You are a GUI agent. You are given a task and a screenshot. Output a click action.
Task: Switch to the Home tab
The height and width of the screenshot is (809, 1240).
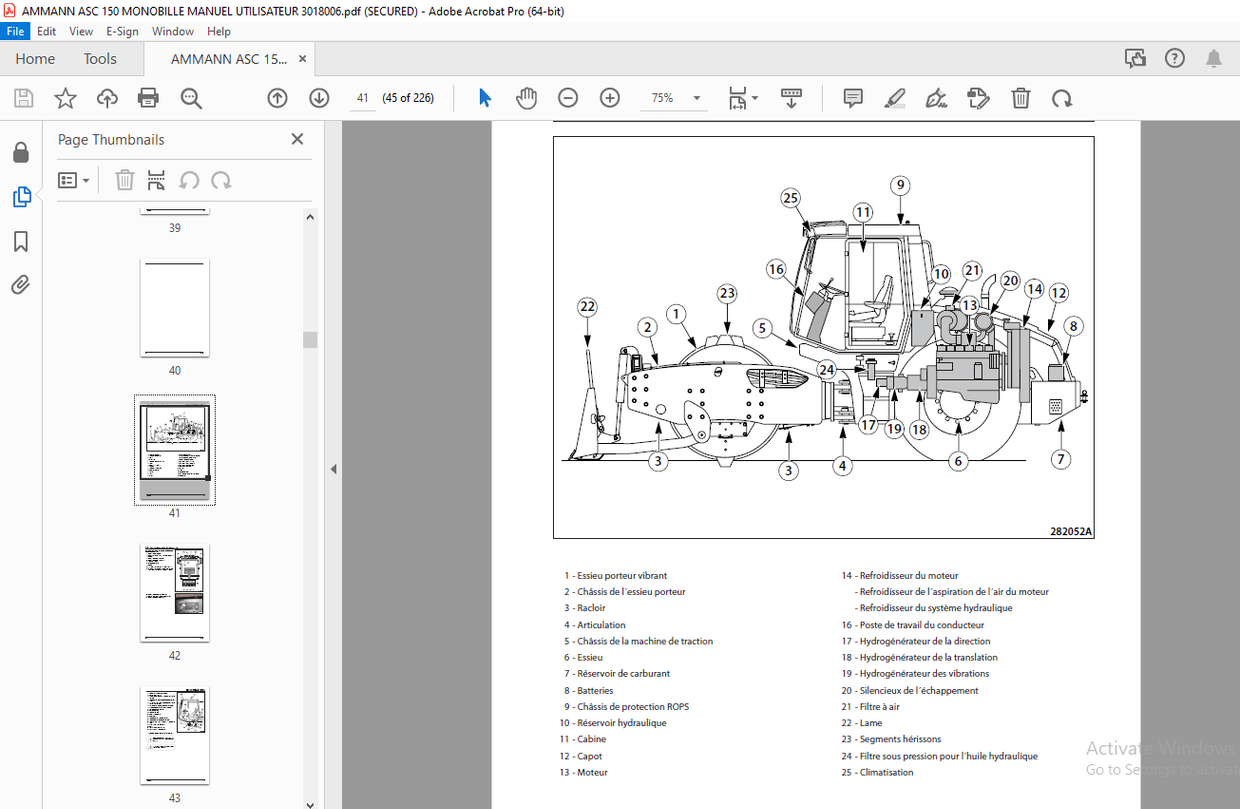[34, 59]
